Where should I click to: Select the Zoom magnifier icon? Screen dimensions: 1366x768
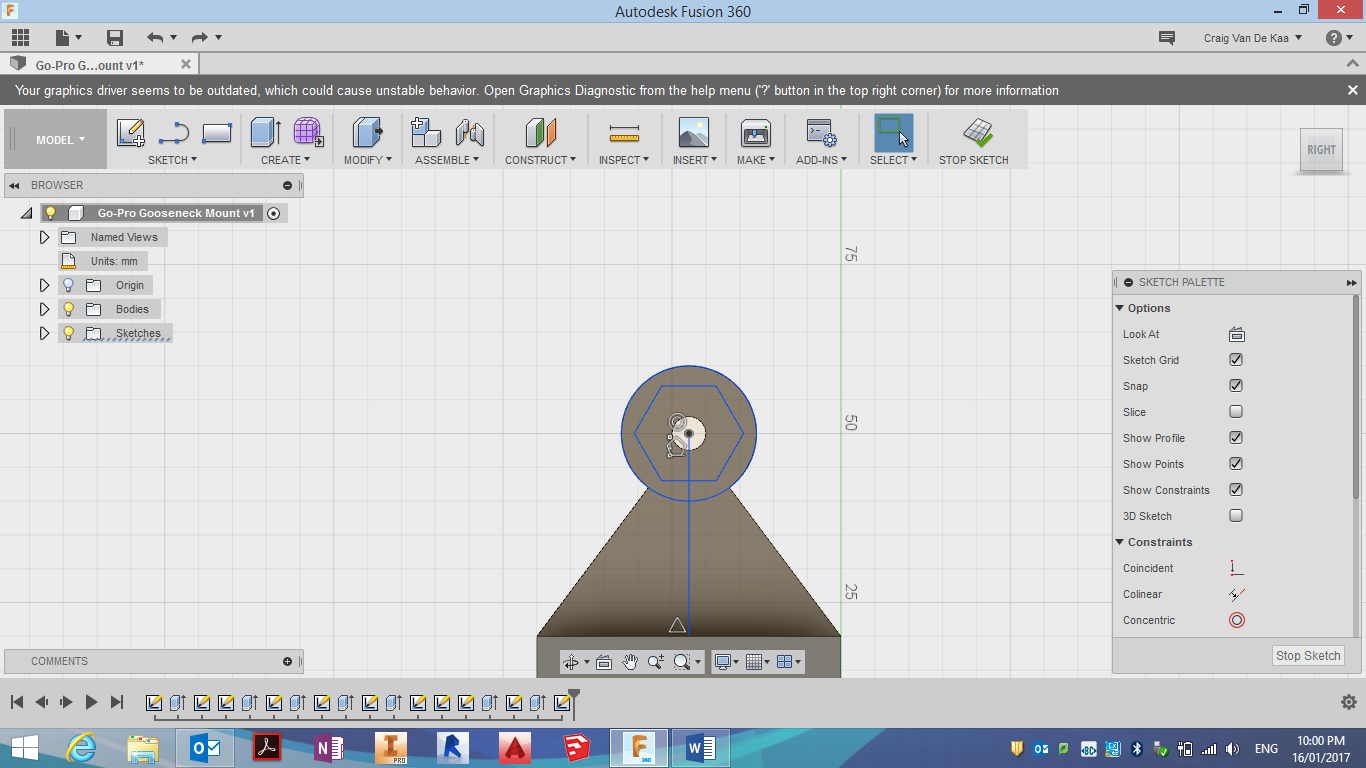(x=656, y=662)
